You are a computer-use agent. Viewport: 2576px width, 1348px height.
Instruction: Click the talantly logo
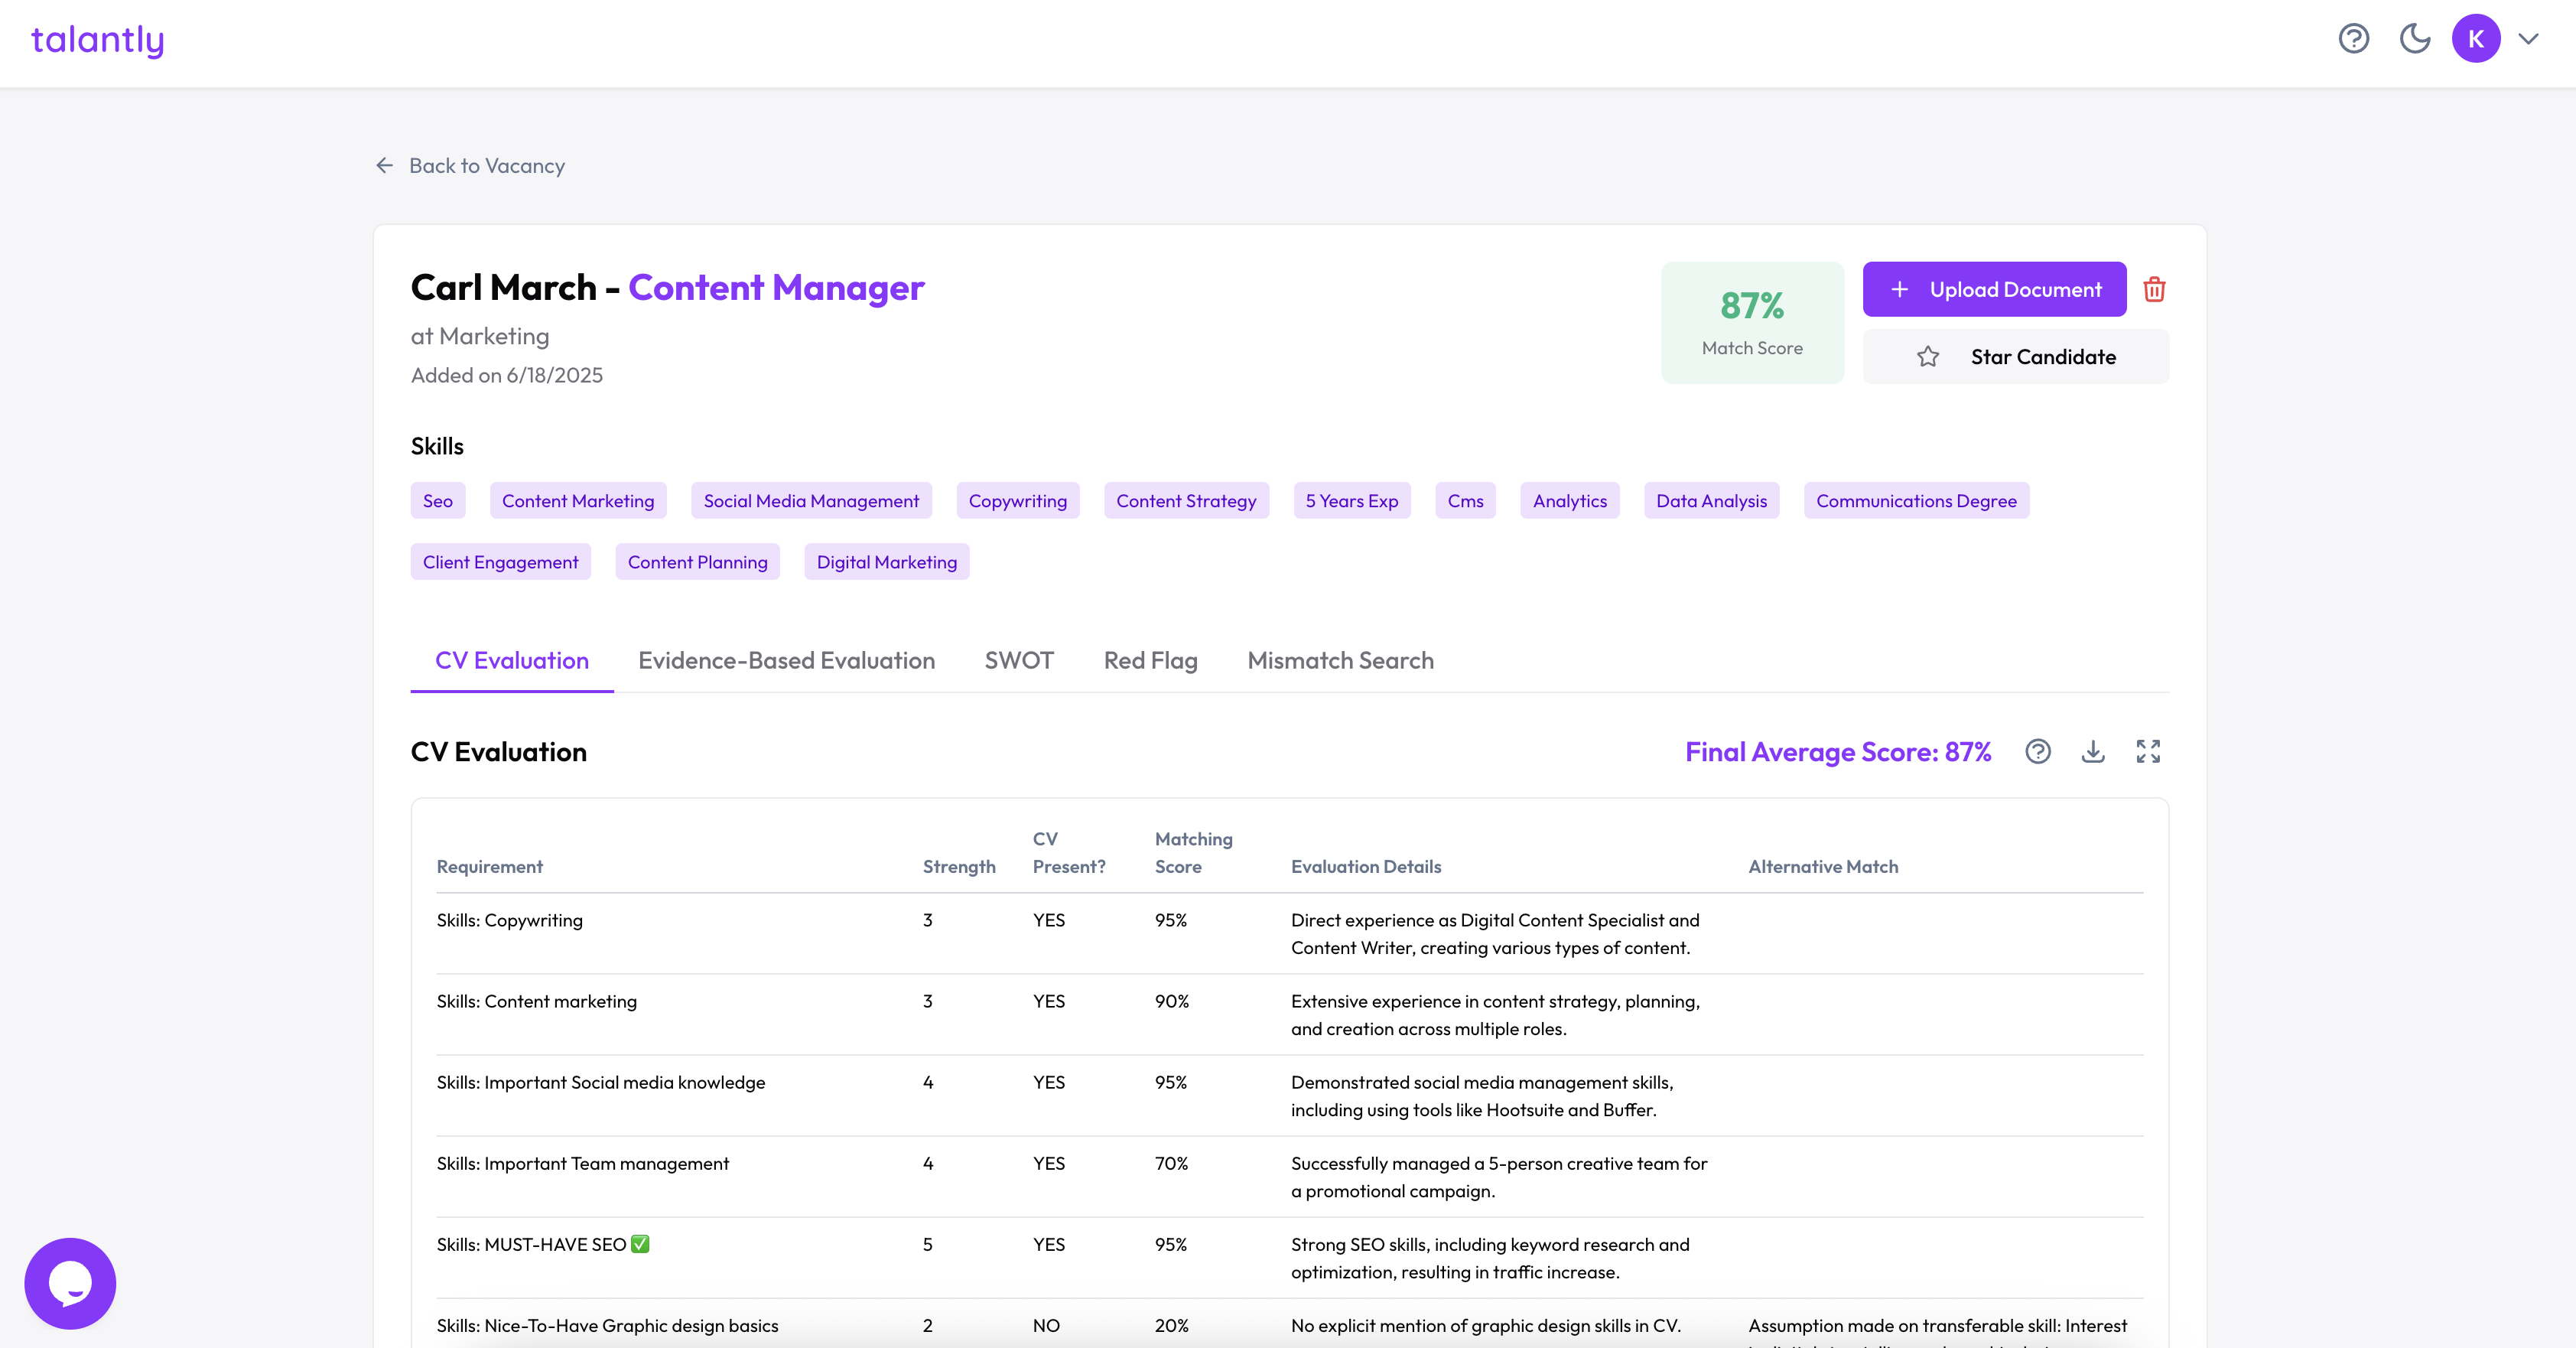(97, 40)
